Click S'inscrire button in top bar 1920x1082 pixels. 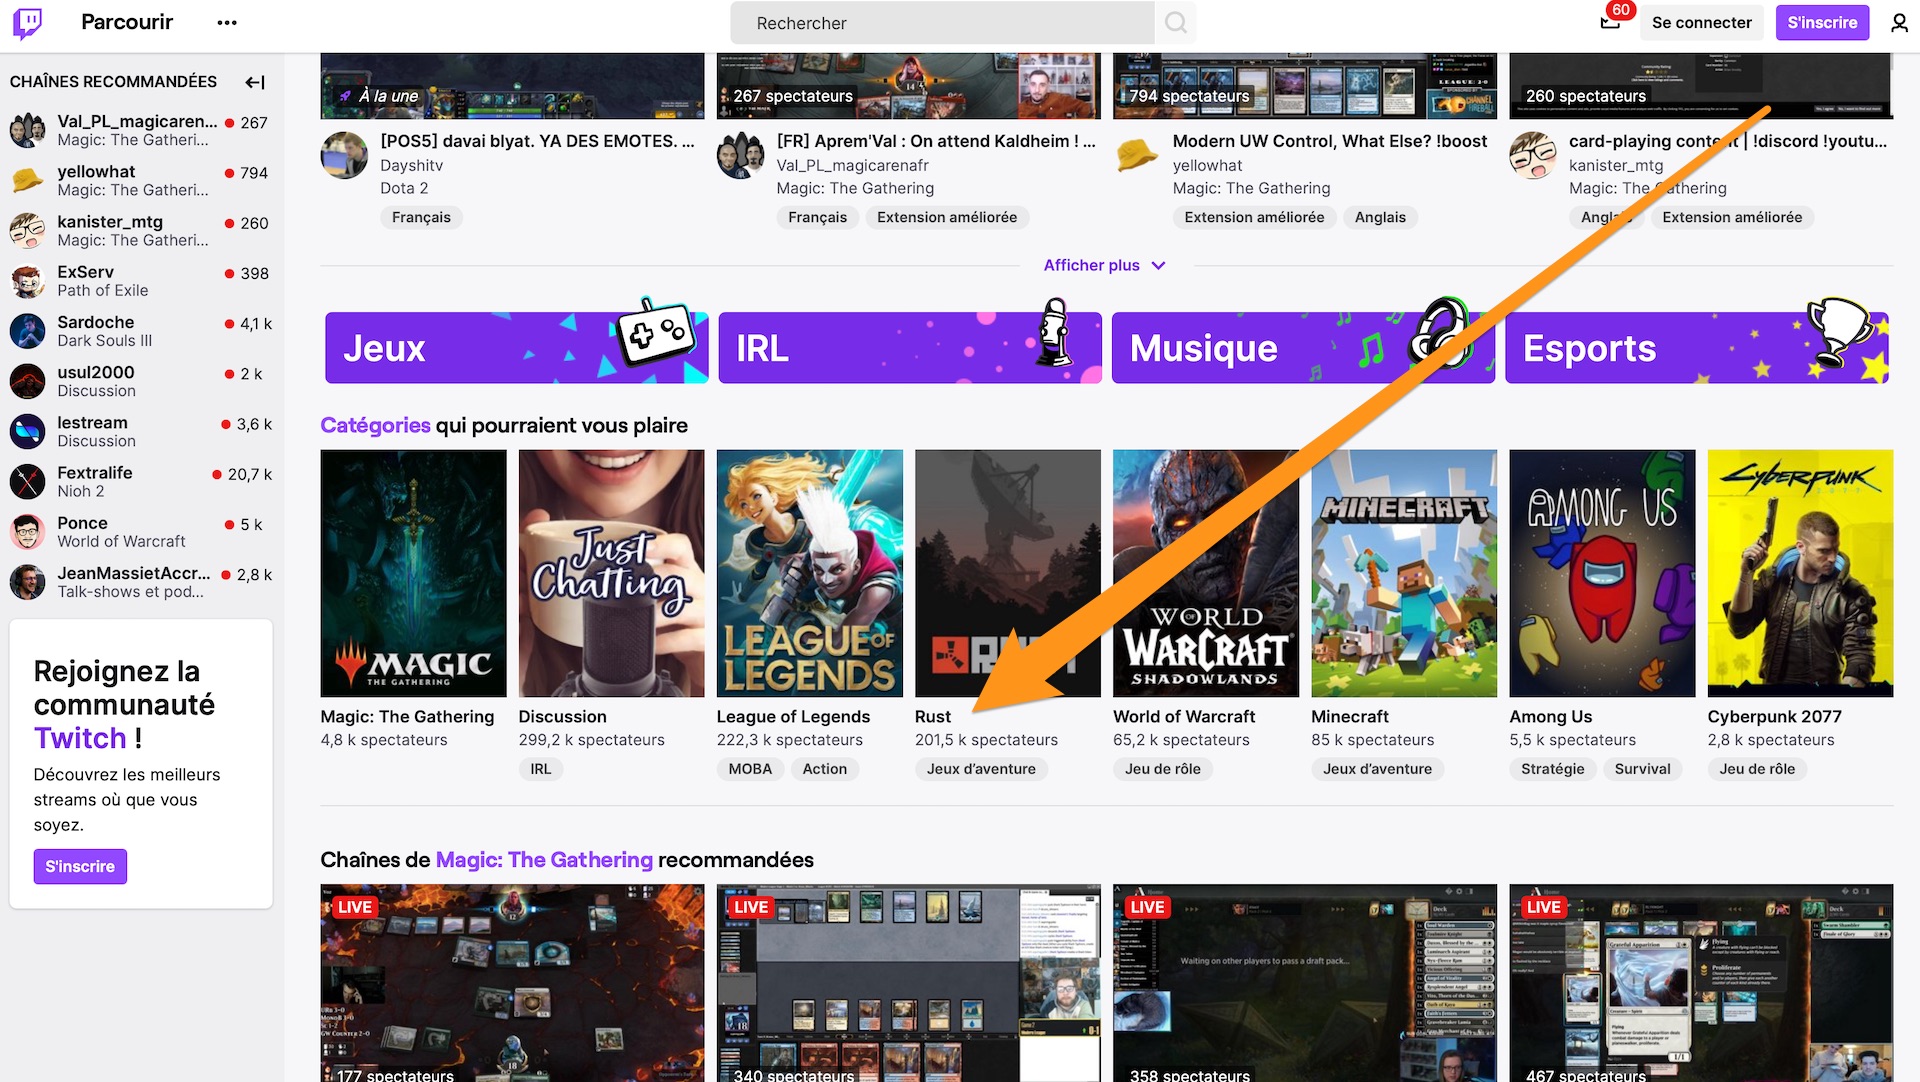point(1822,23)
